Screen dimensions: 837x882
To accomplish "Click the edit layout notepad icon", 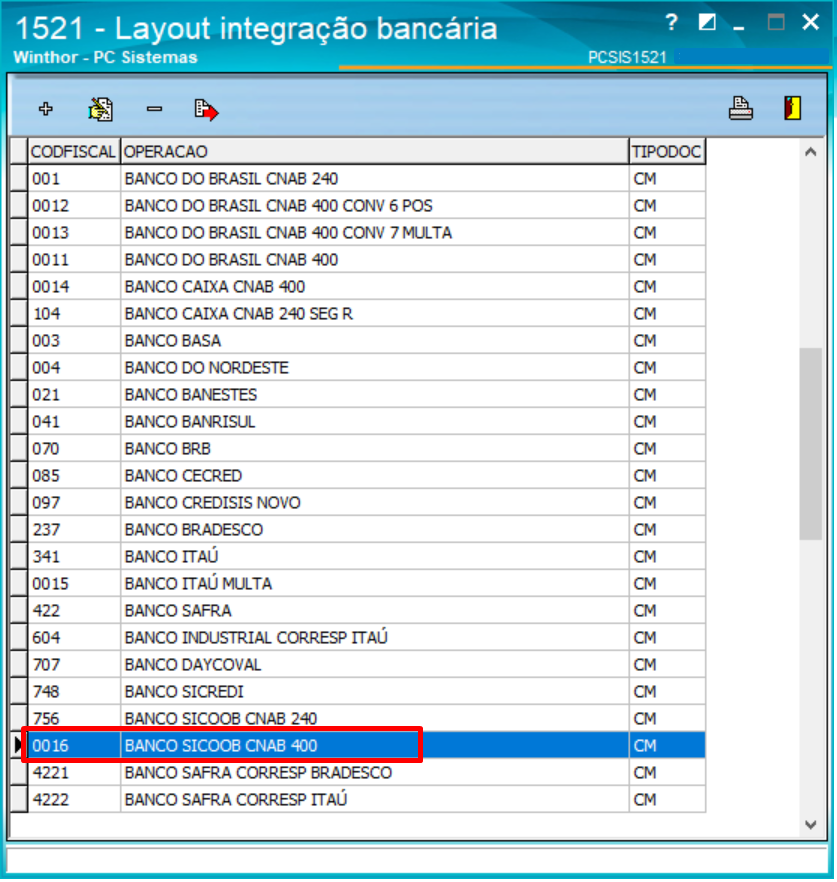I will pyautogui.click(x=100, y=109).
